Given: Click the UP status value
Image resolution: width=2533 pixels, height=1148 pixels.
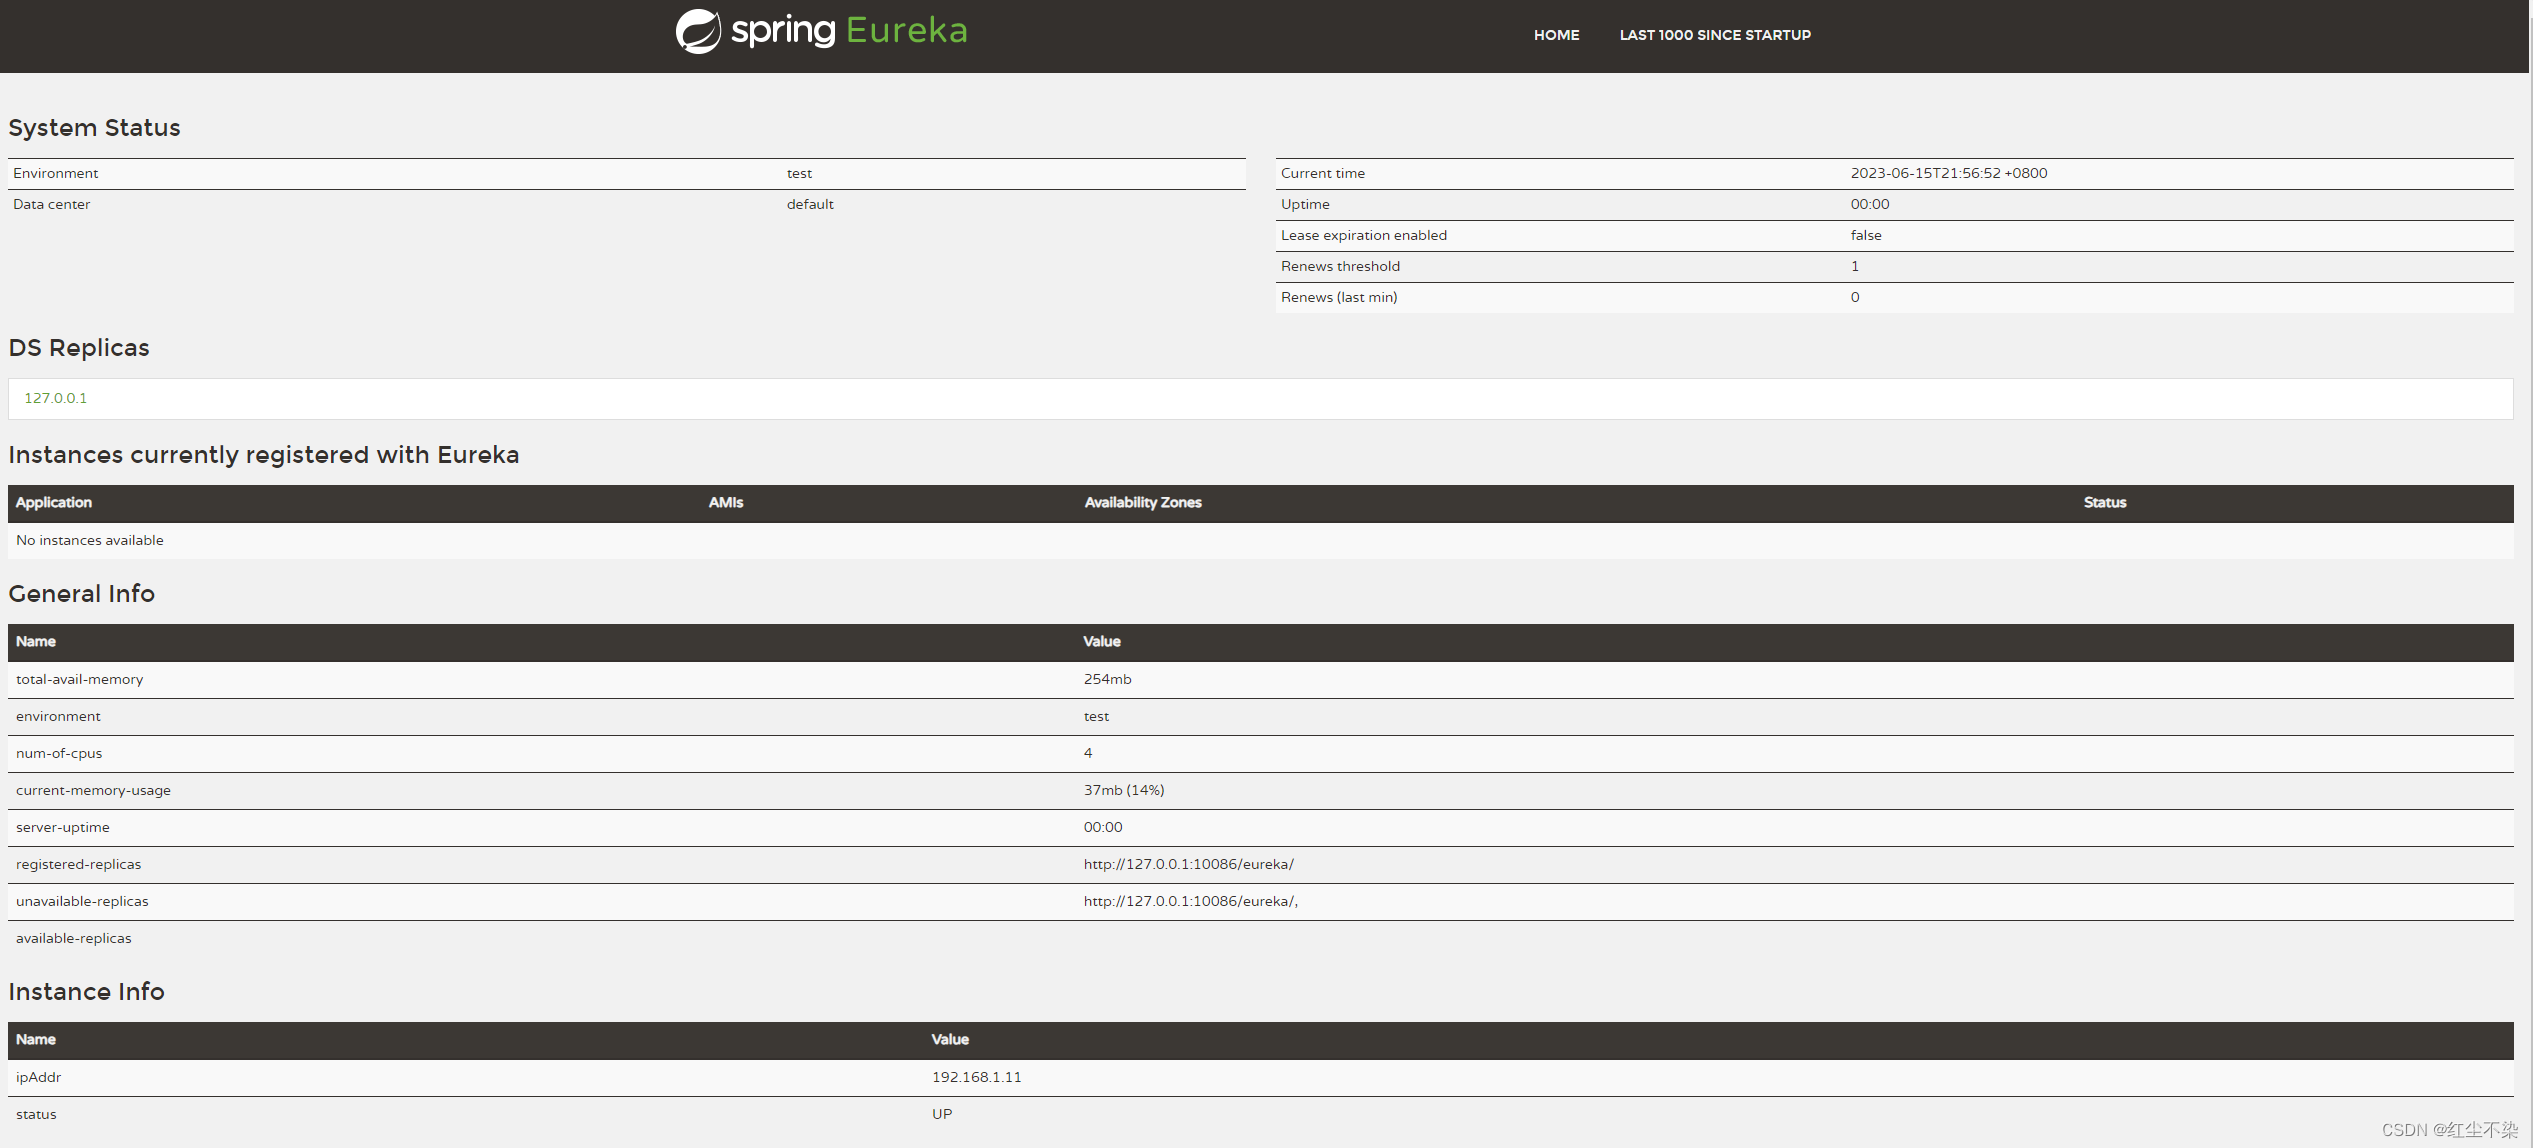Looking at the screenshot, I should pos(942,1114).
